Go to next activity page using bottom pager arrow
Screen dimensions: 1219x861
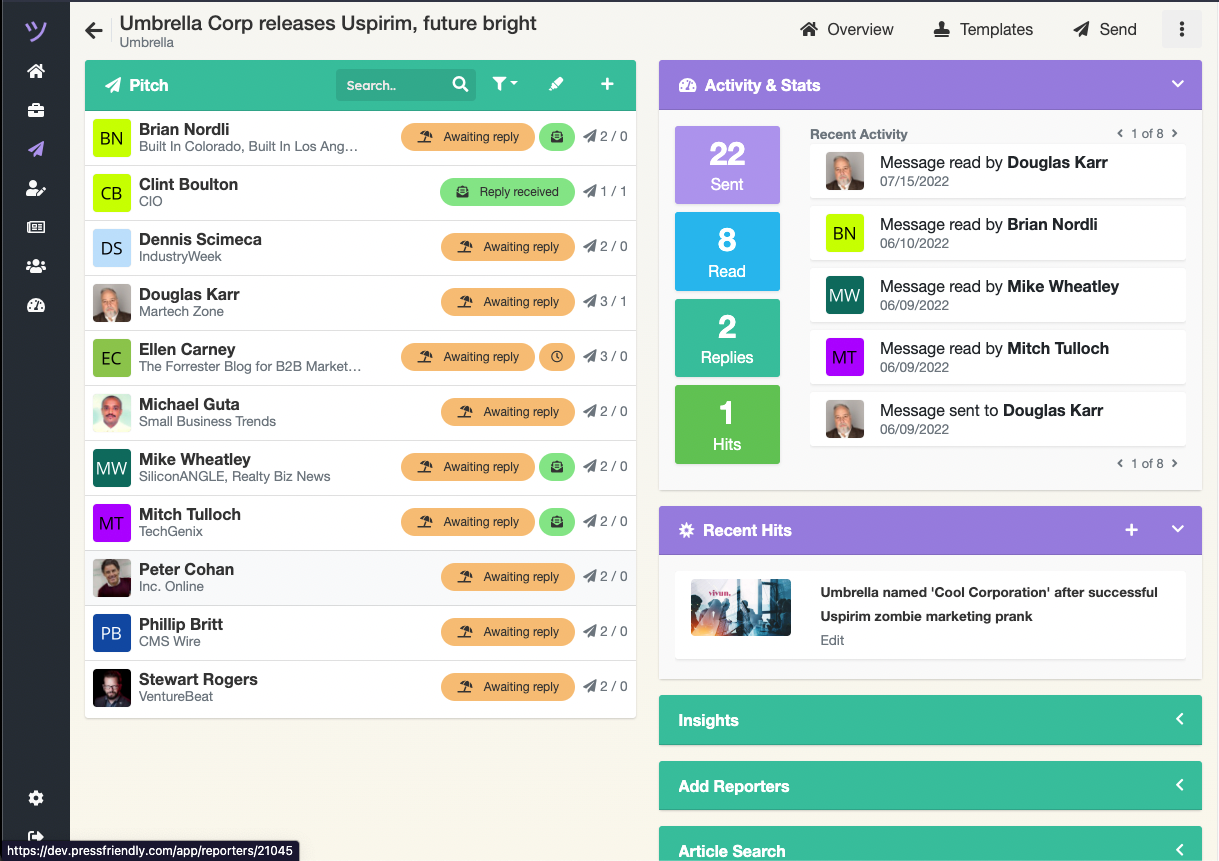[1174, 464]
